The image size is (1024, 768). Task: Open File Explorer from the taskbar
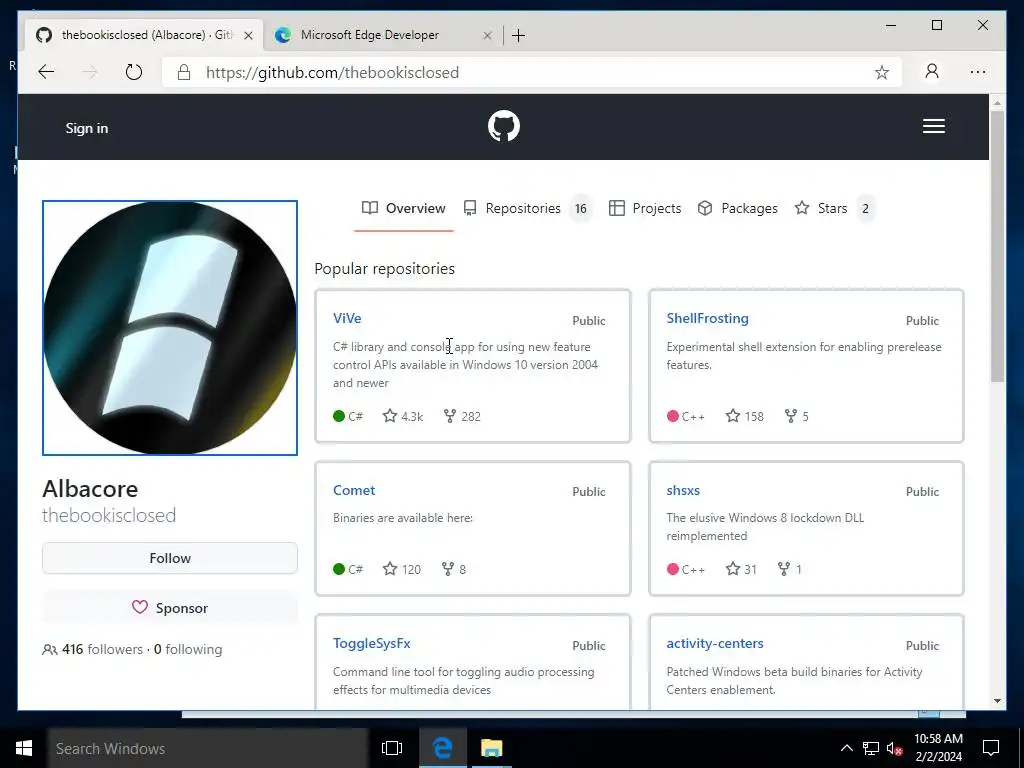point(491,748)
